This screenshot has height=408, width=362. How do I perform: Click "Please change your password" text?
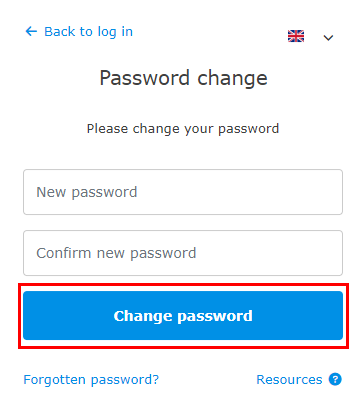tap(183, 129)
